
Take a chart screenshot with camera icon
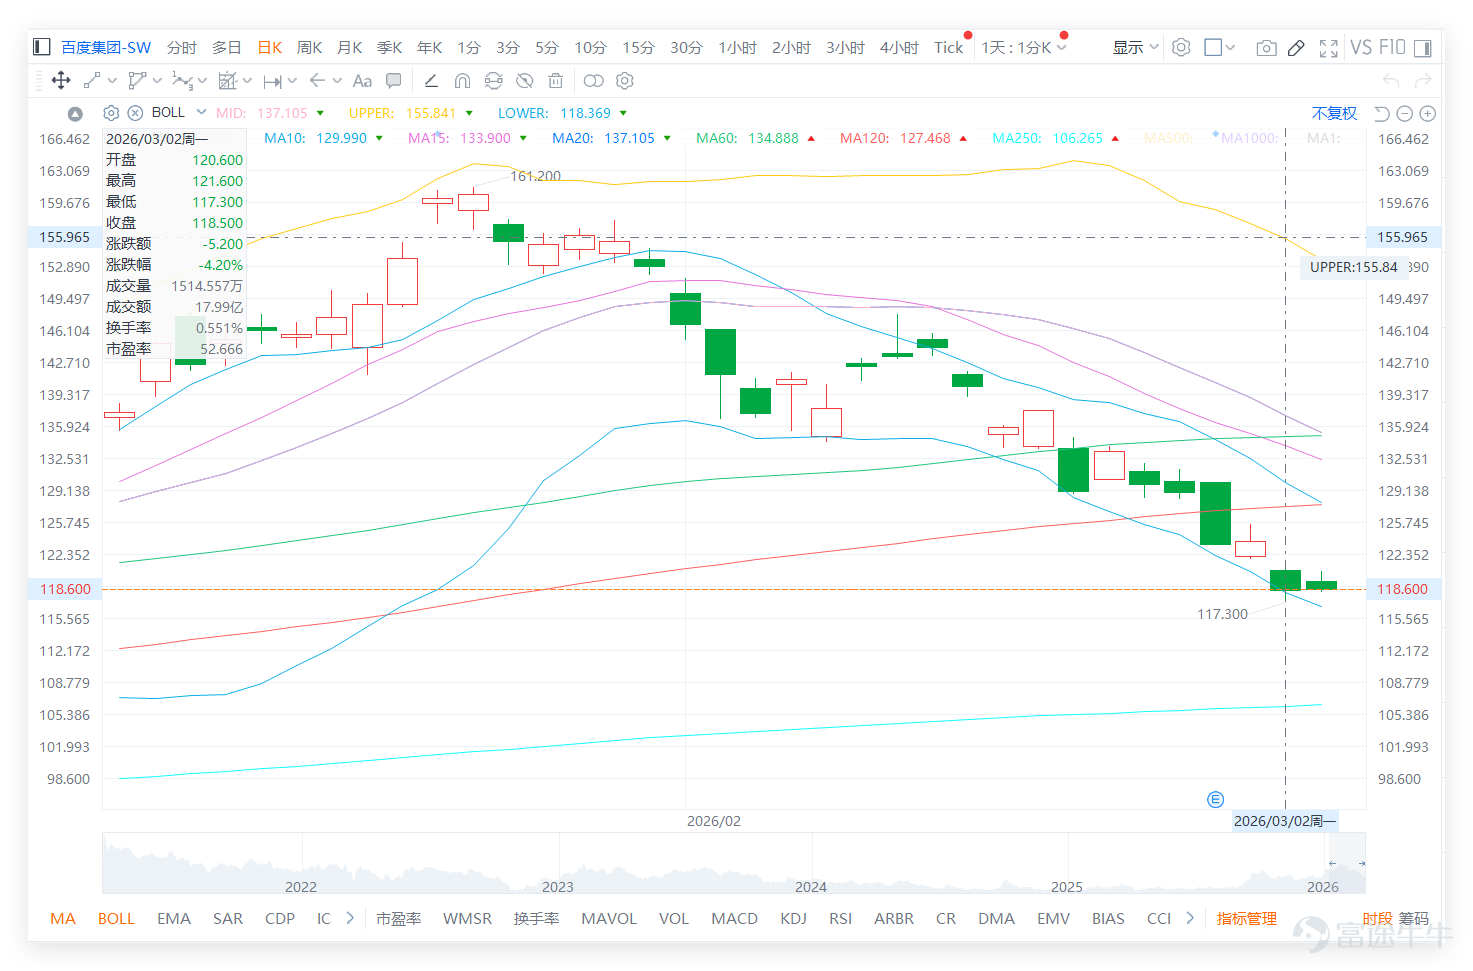tap(1266, 47)
